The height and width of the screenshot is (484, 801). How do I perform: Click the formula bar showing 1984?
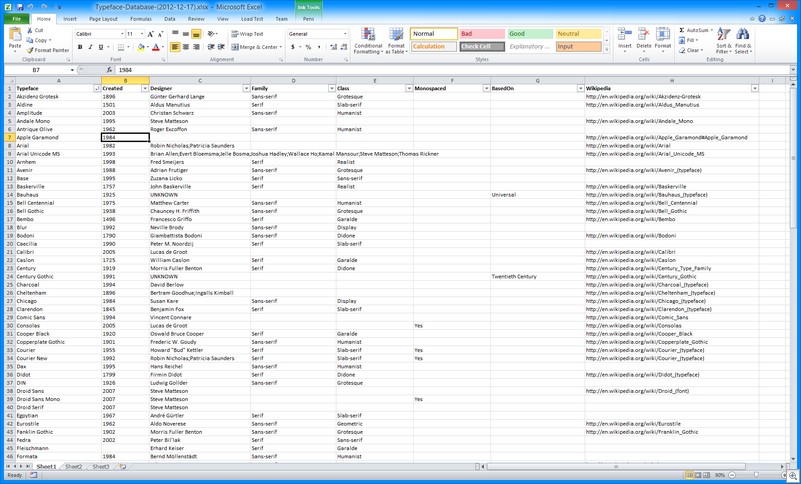click(x=400, y=70)
